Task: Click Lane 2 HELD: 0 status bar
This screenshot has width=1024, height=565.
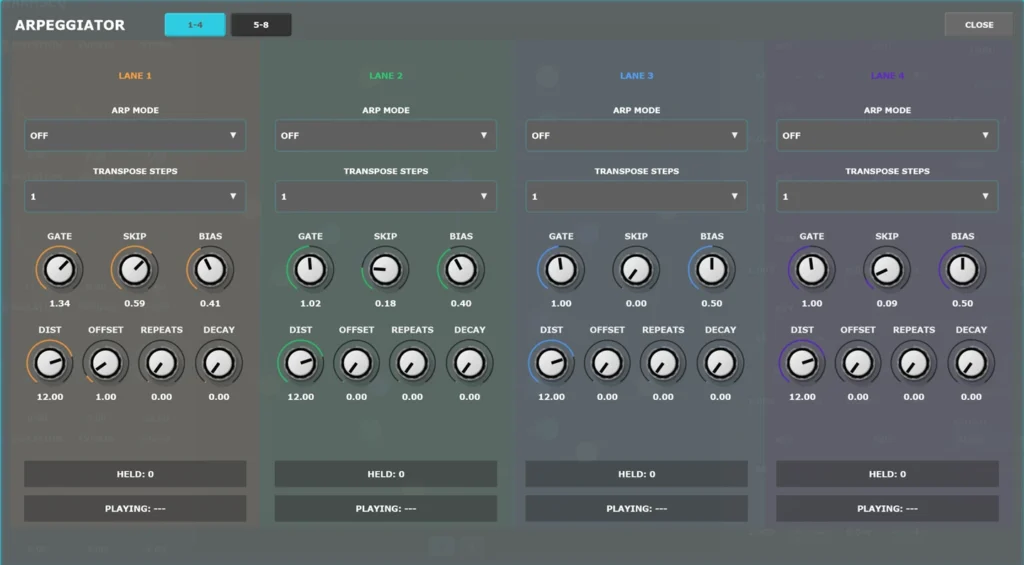Action: pyautogui.click(x=386, y=474)
